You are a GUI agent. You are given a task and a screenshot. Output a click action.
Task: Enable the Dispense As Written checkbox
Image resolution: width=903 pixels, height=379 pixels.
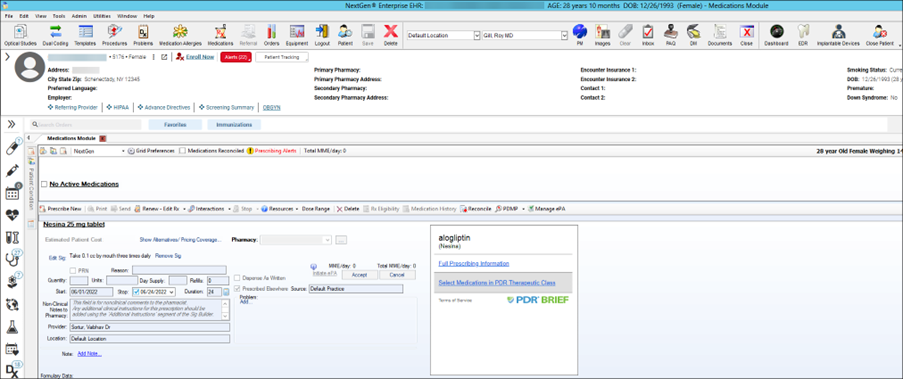tap(237, 278)
